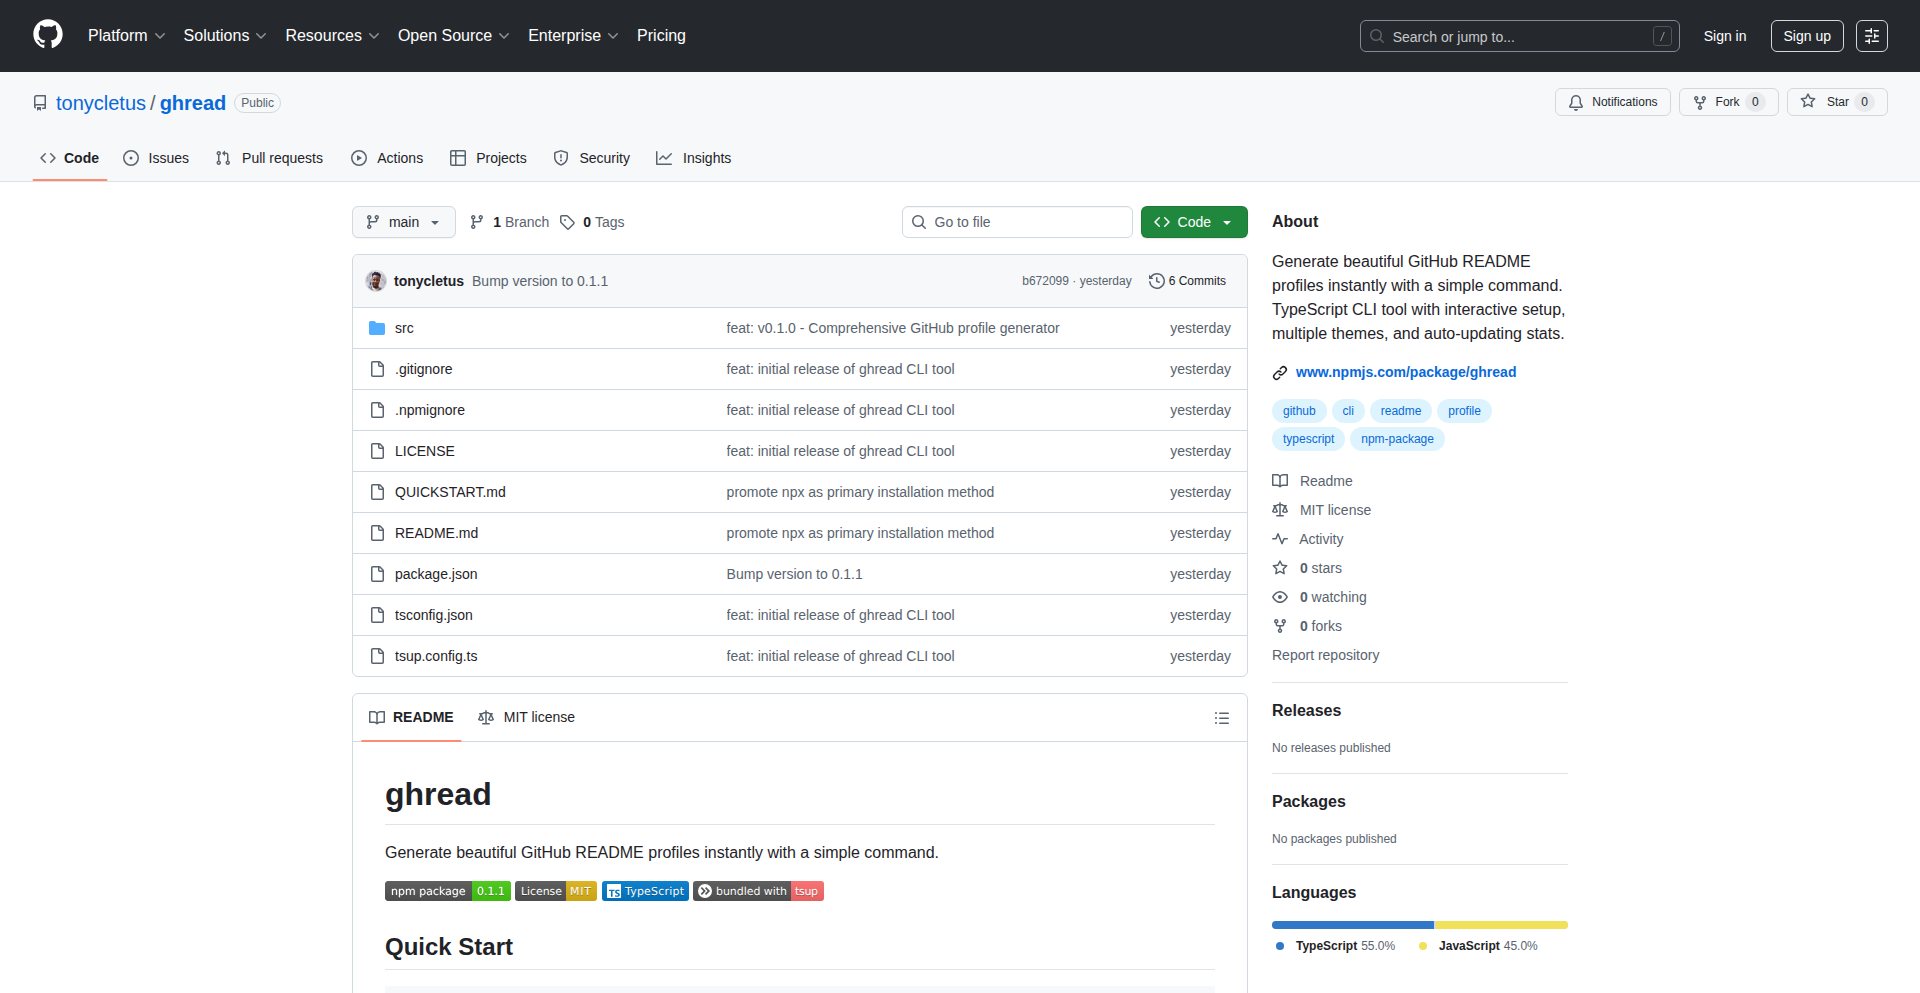
Task: Click the link icon beside npmjs URL
Action: point(1280,373)
